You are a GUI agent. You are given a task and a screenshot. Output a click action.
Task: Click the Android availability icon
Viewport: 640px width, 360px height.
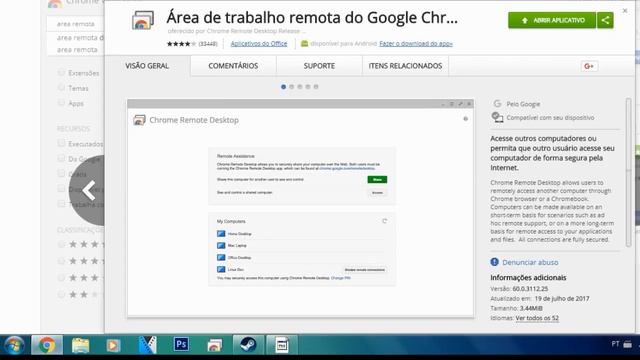tap(304, 43)
